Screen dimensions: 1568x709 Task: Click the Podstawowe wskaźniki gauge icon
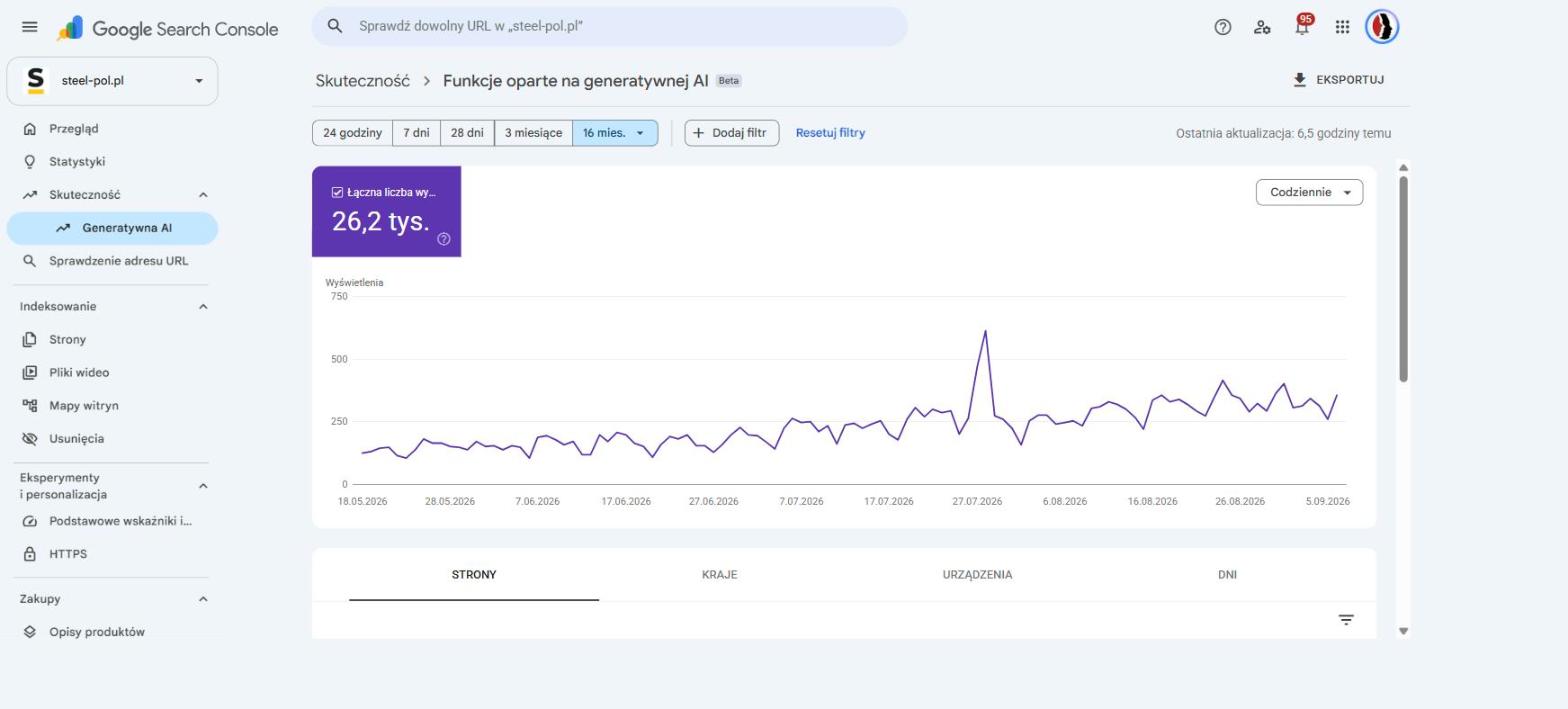coord(30,521)
